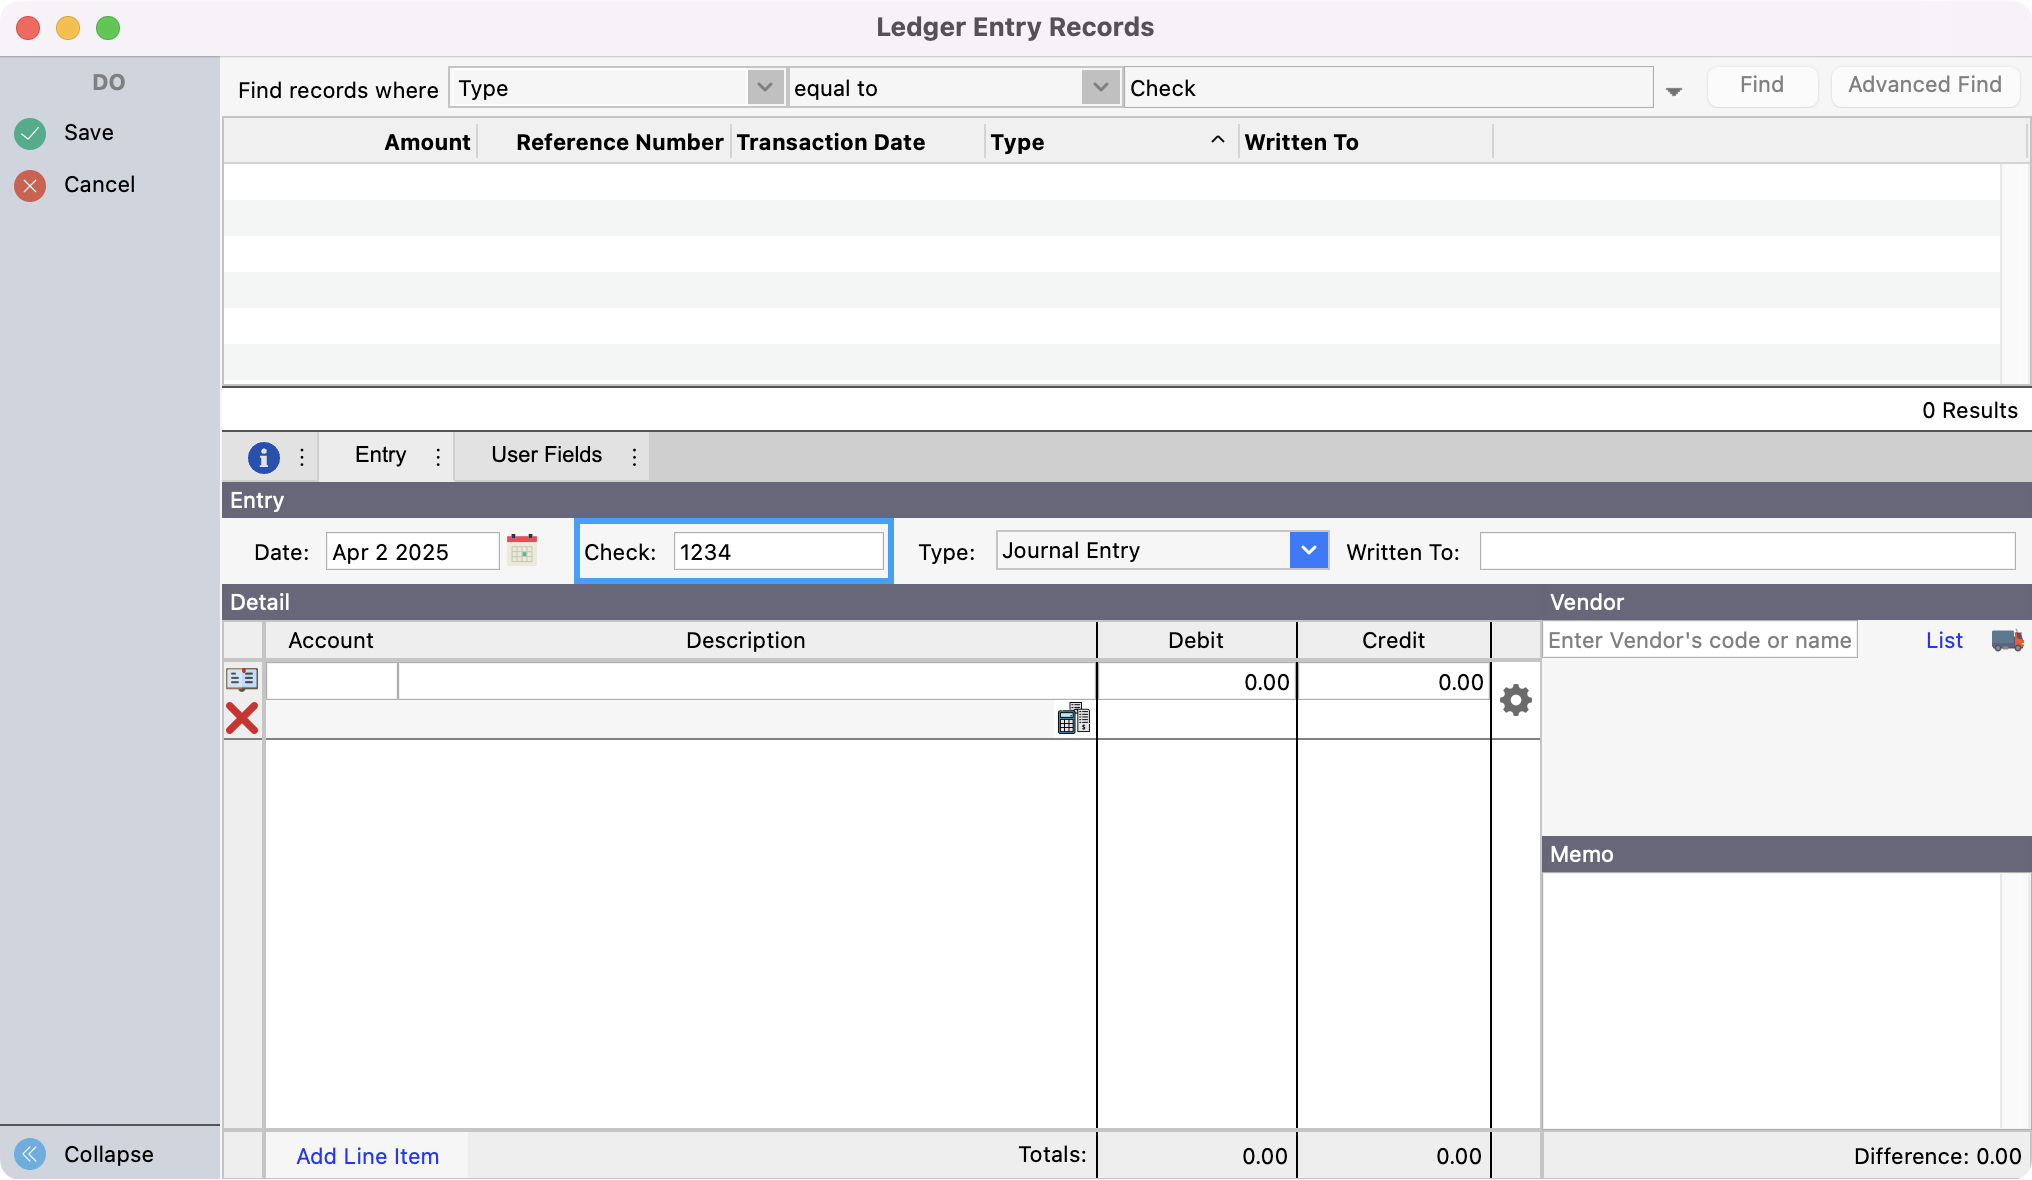
Task: Delete line item with red X
Action: (x=242, y=718)
